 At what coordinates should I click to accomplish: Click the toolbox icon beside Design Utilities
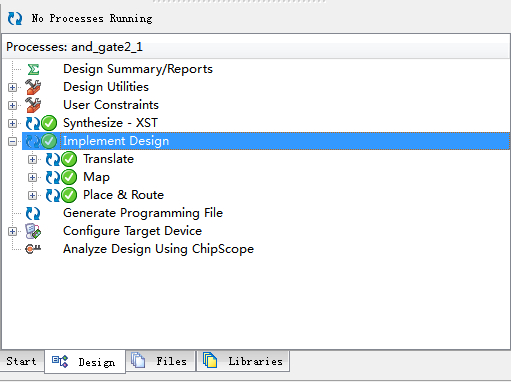(x=33, y=87)
